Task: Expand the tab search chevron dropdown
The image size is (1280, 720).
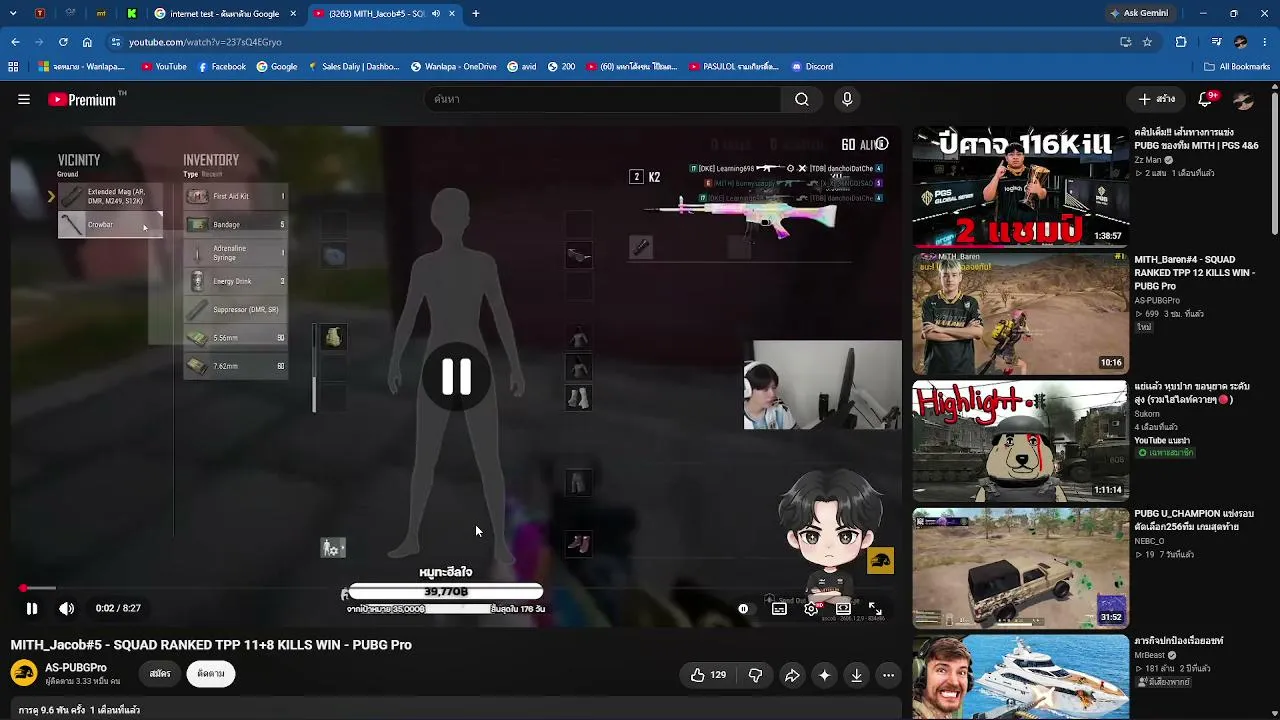Action: coord(15,13)
